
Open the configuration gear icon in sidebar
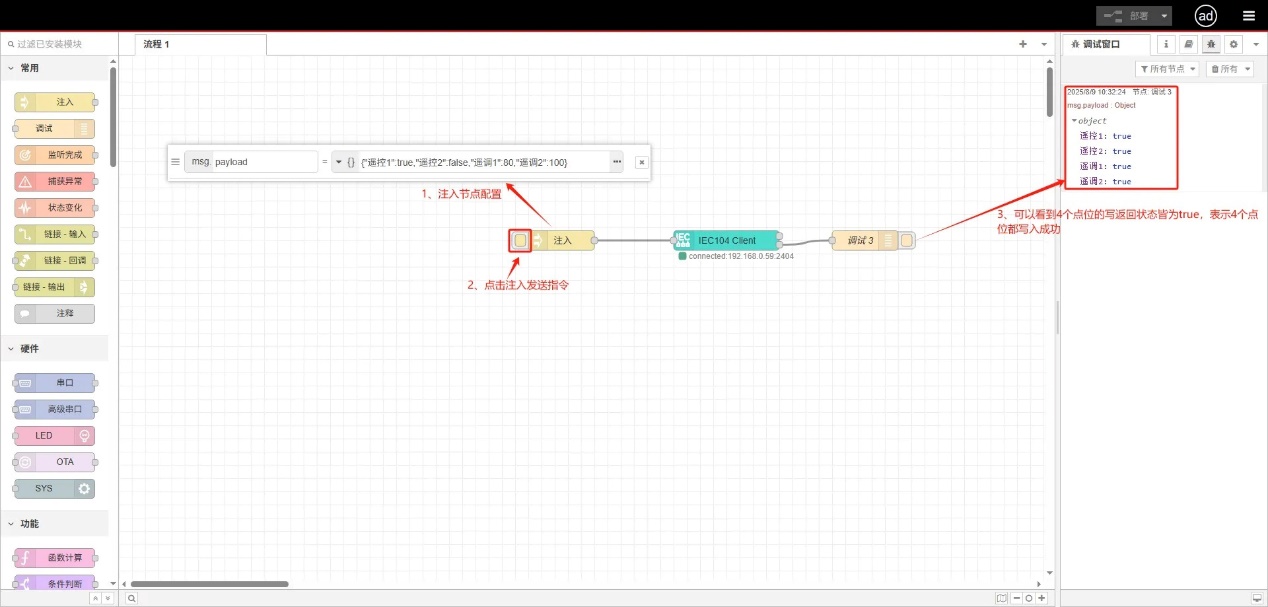point(1234,44)
